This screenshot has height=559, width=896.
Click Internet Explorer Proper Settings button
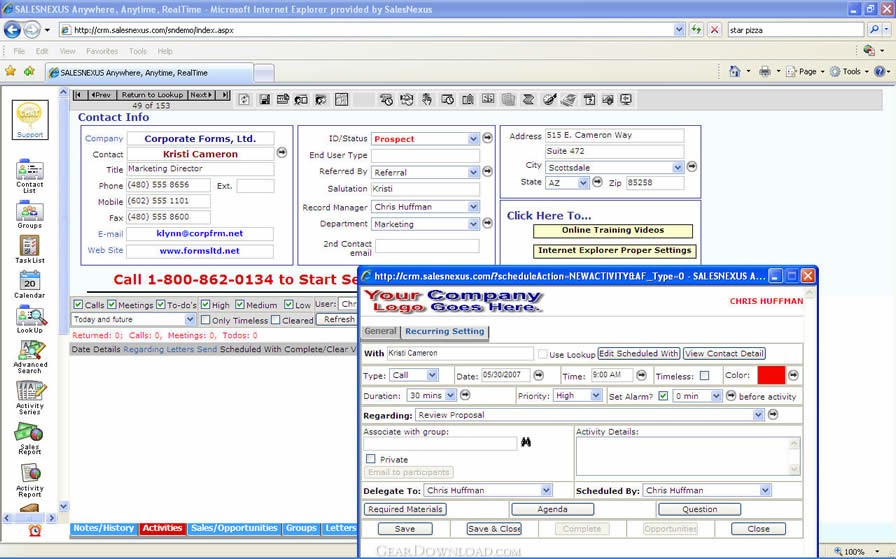pos(614,251)
